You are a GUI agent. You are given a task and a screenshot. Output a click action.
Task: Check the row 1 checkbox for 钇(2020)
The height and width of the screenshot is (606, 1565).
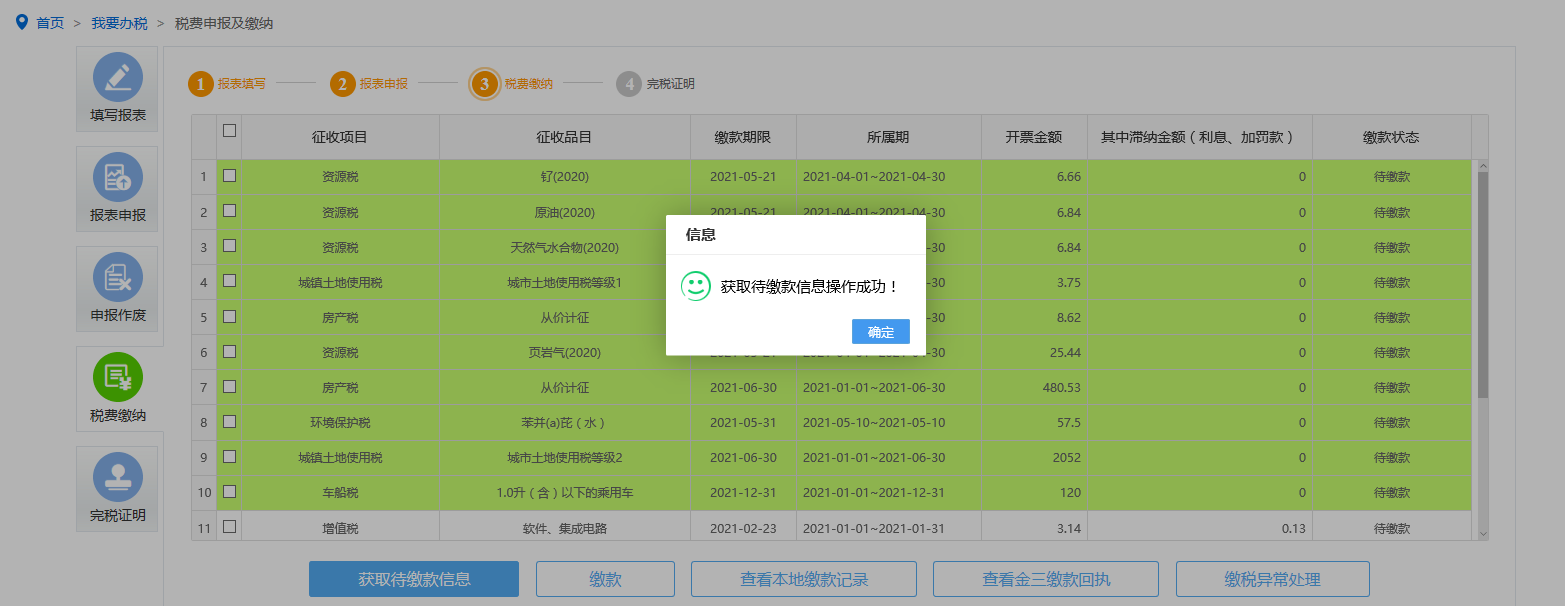tap(229, 175)
